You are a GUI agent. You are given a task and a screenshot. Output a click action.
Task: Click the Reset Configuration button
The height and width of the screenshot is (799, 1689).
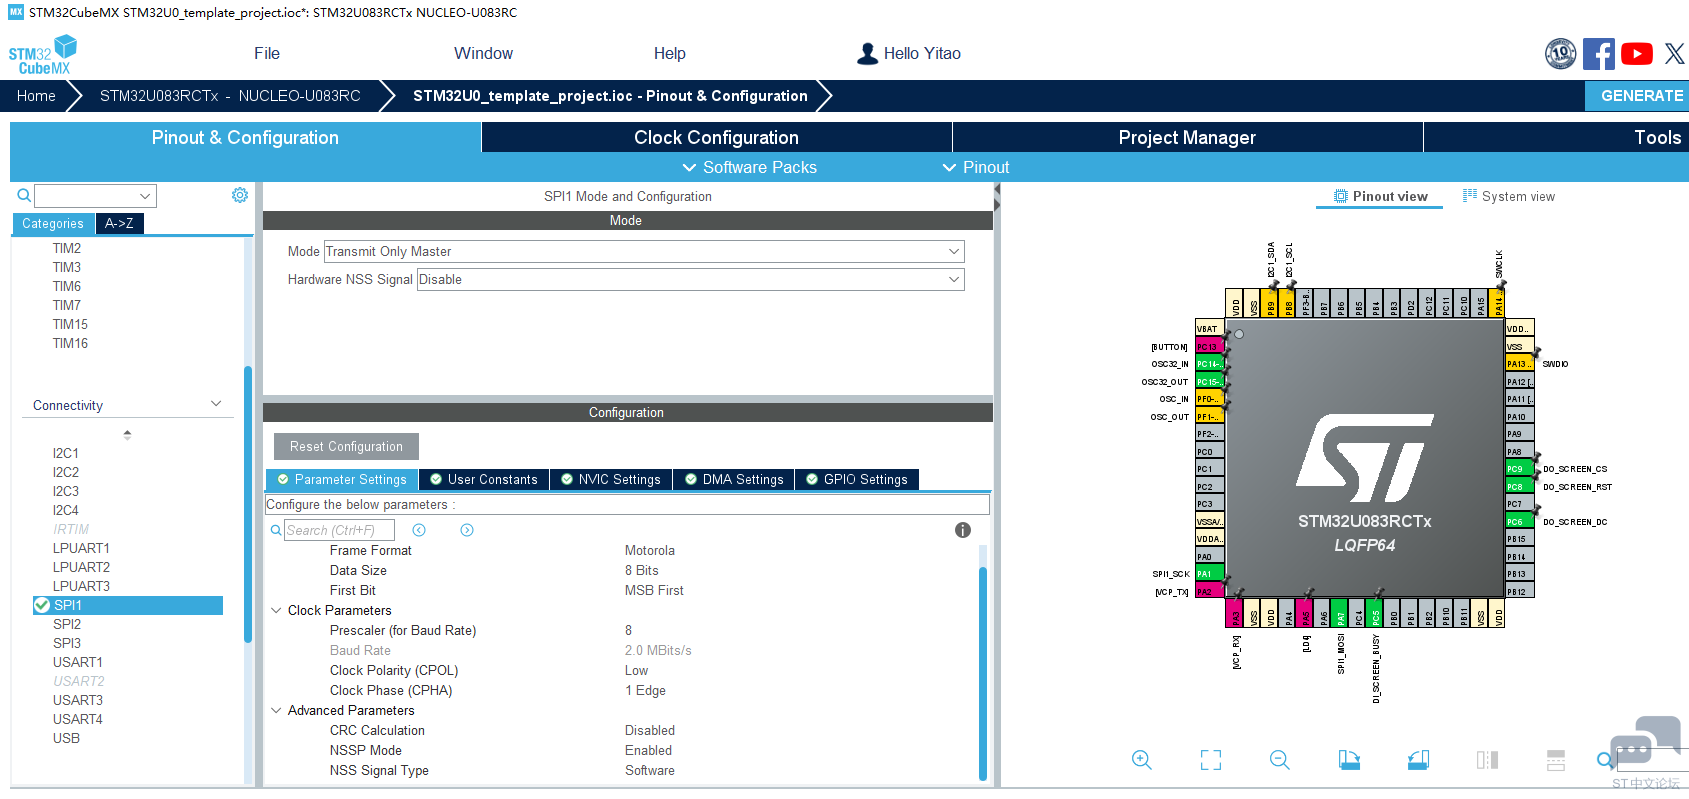(346, 446)
